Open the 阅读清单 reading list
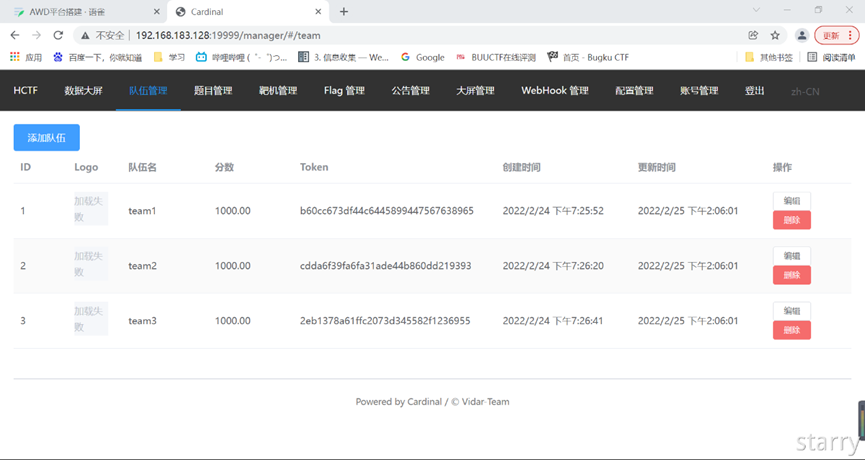This screenshot has height=460, width=865. tap(831, 57)
